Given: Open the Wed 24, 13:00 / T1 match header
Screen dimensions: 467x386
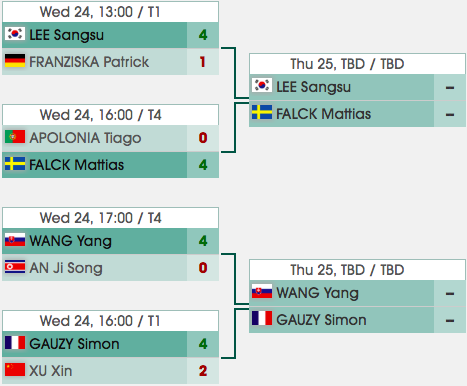Looking at the screenshot, I should [111, 12].
